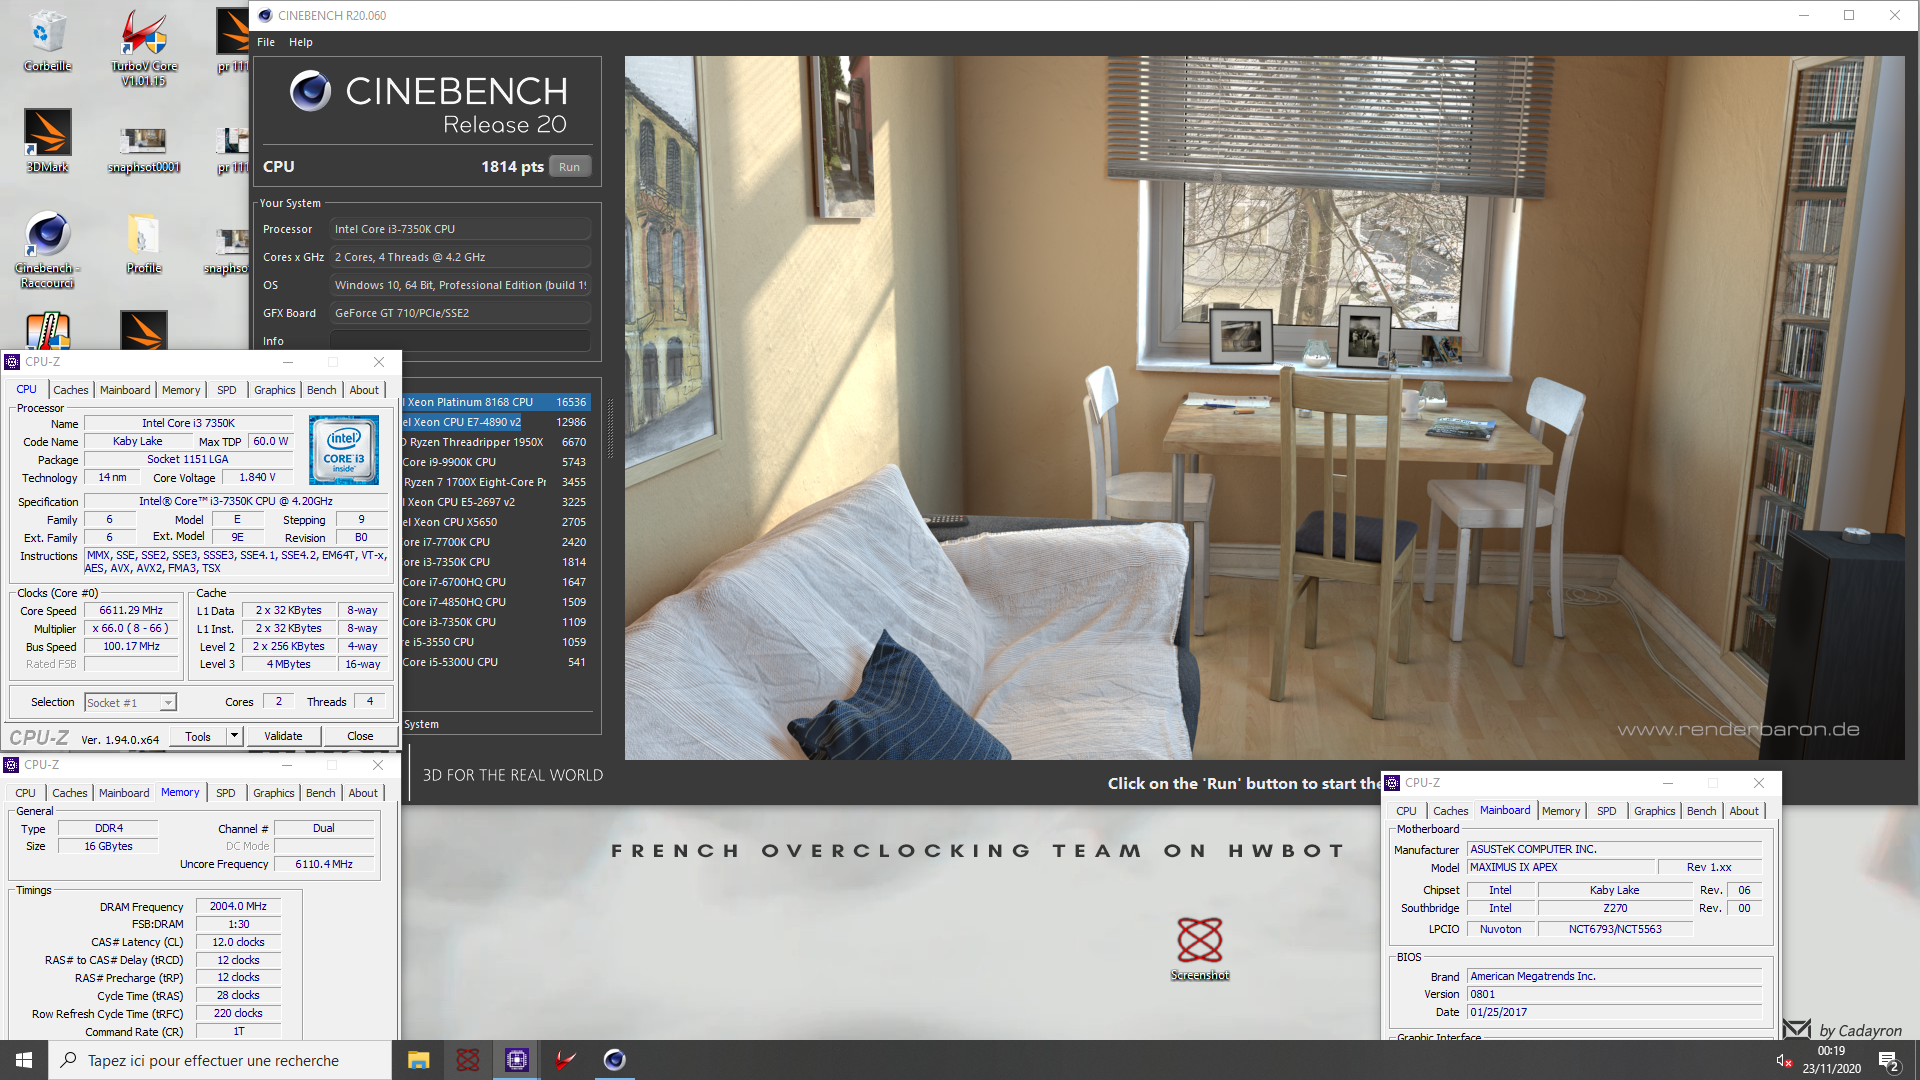Open the Socket #1 selection dropdown
1920x1080 pixels.
130,703
